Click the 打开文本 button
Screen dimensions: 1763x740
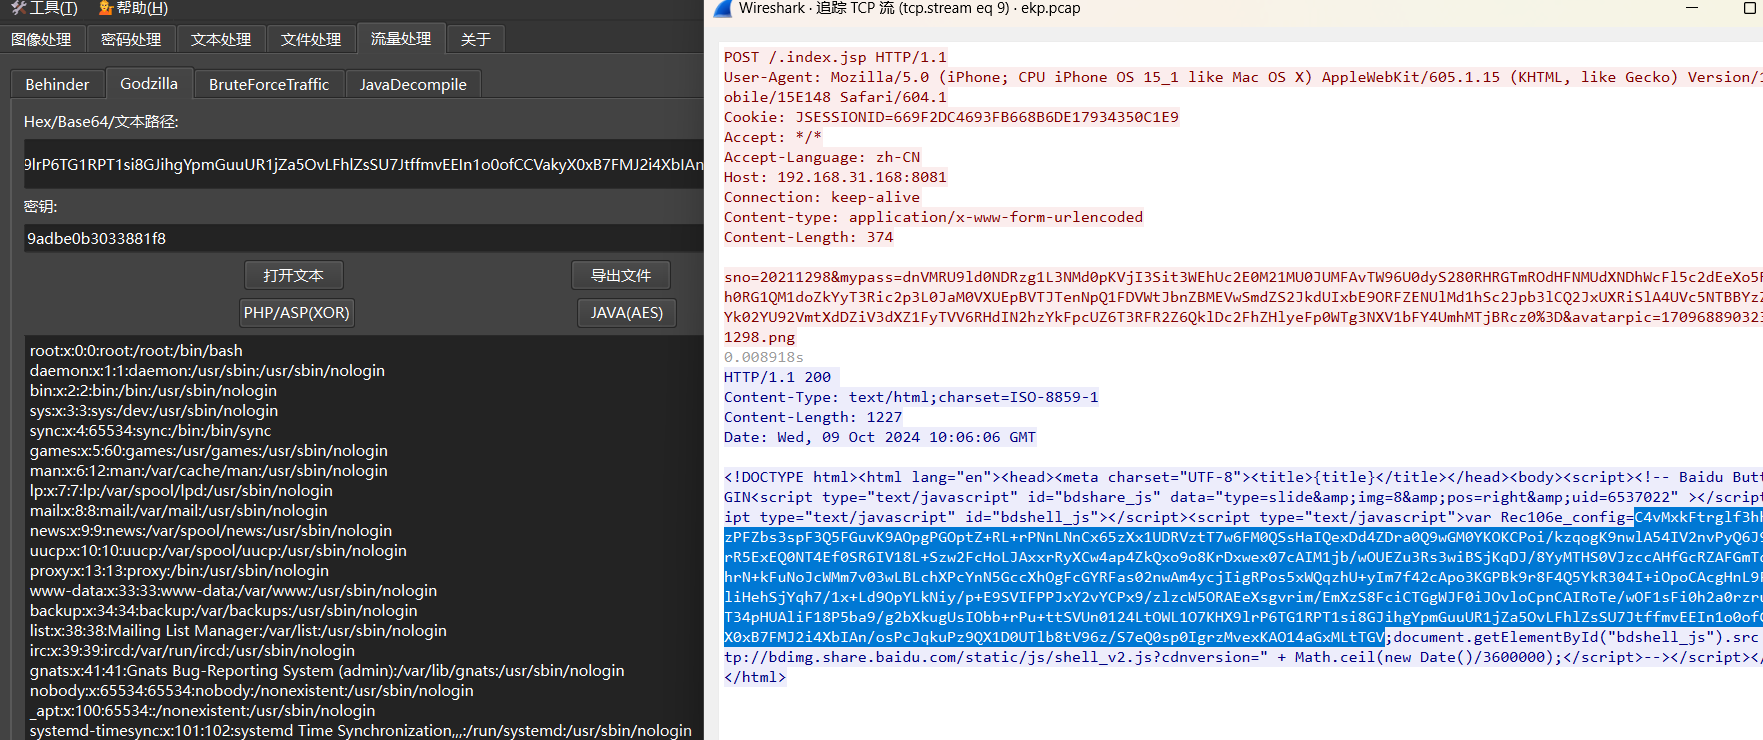[294, 275]
